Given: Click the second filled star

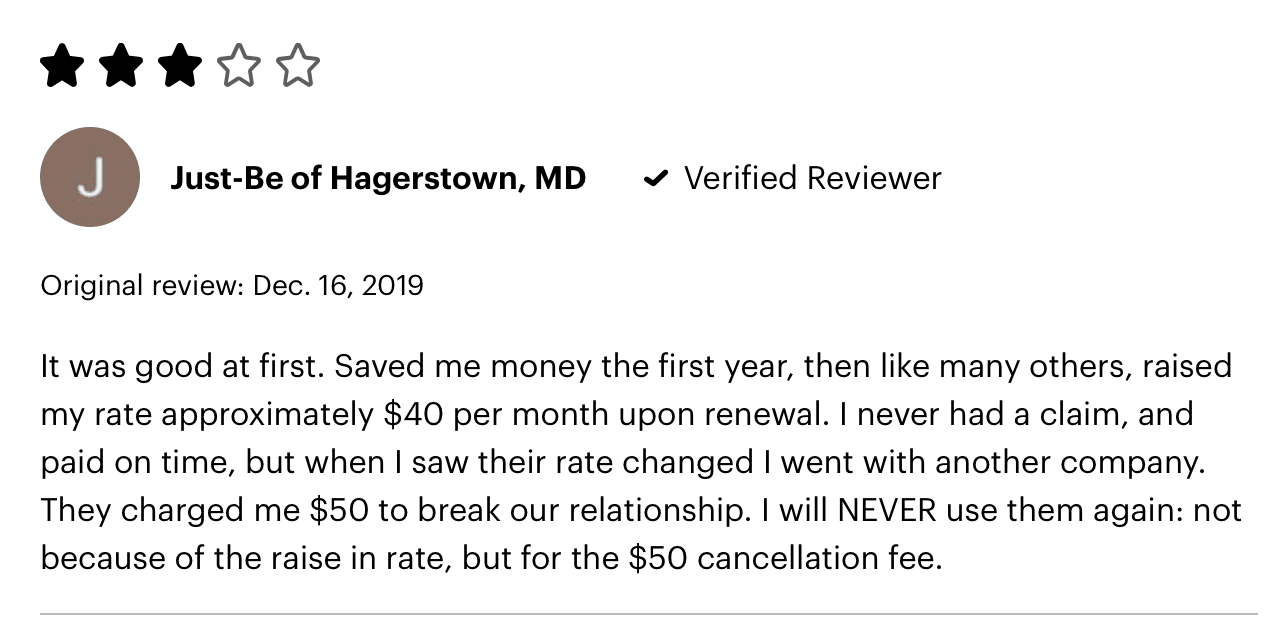Looking at the screenshot, I should click(x=120, y=66).
